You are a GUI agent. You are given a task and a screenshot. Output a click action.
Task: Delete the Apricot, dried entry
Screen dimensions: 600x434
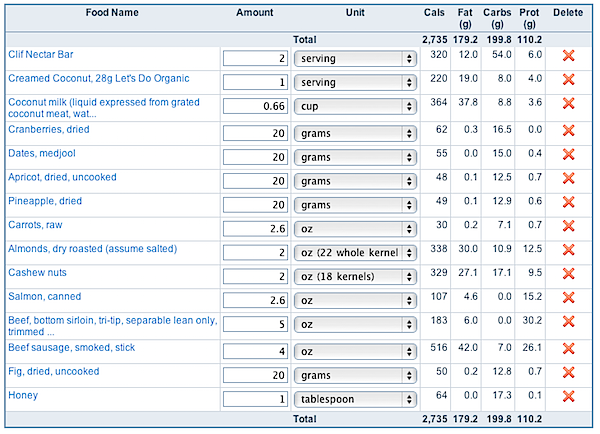[569, 178]
